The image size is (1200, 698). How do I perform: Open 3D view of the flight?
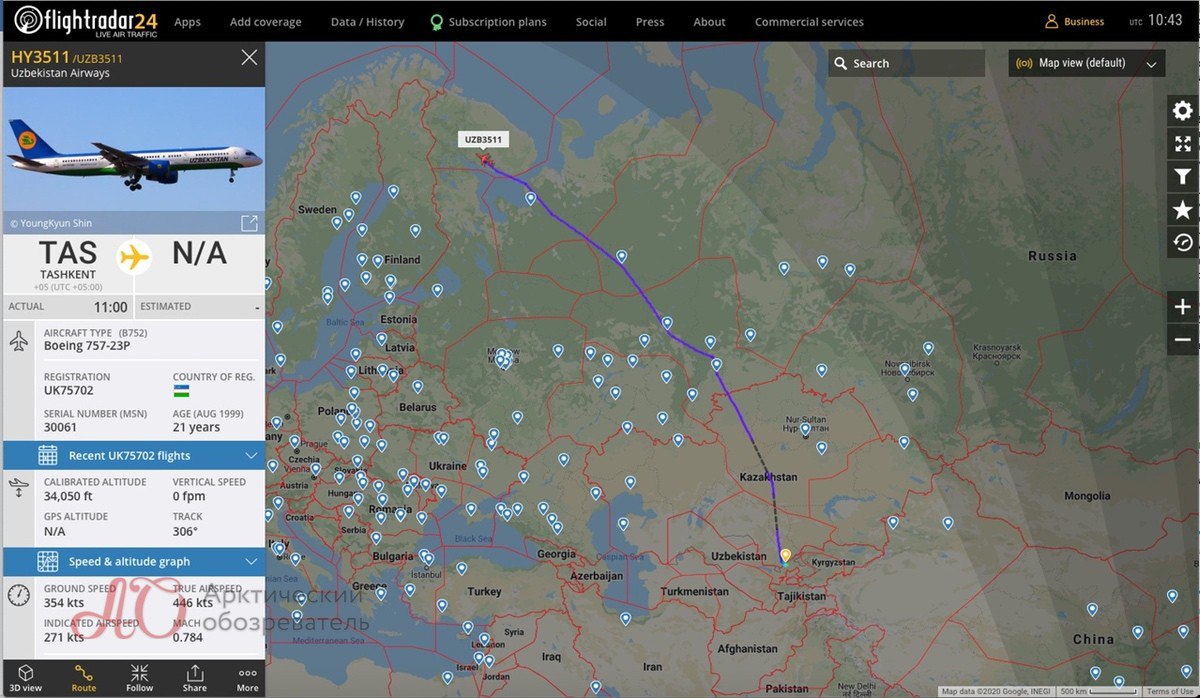26,678
